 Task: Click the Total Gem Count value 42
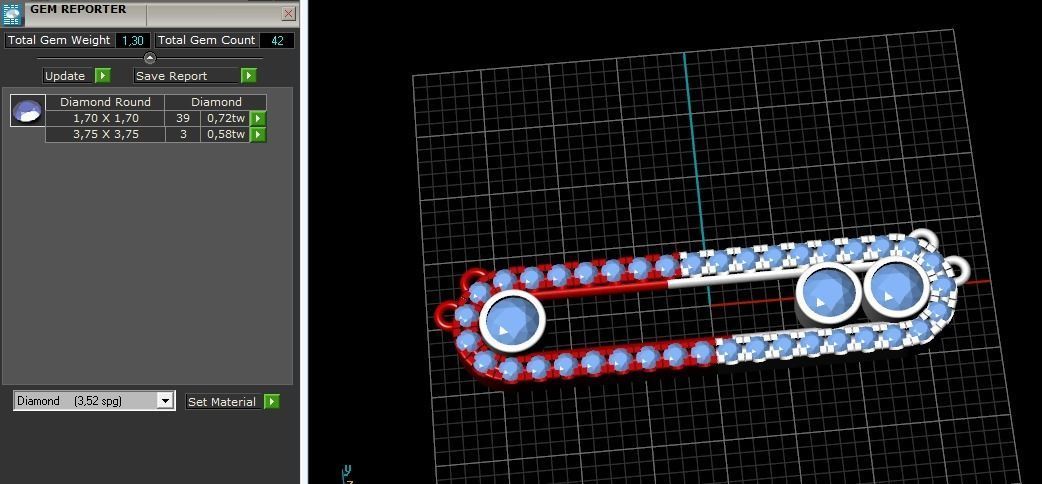coord(277,41)
